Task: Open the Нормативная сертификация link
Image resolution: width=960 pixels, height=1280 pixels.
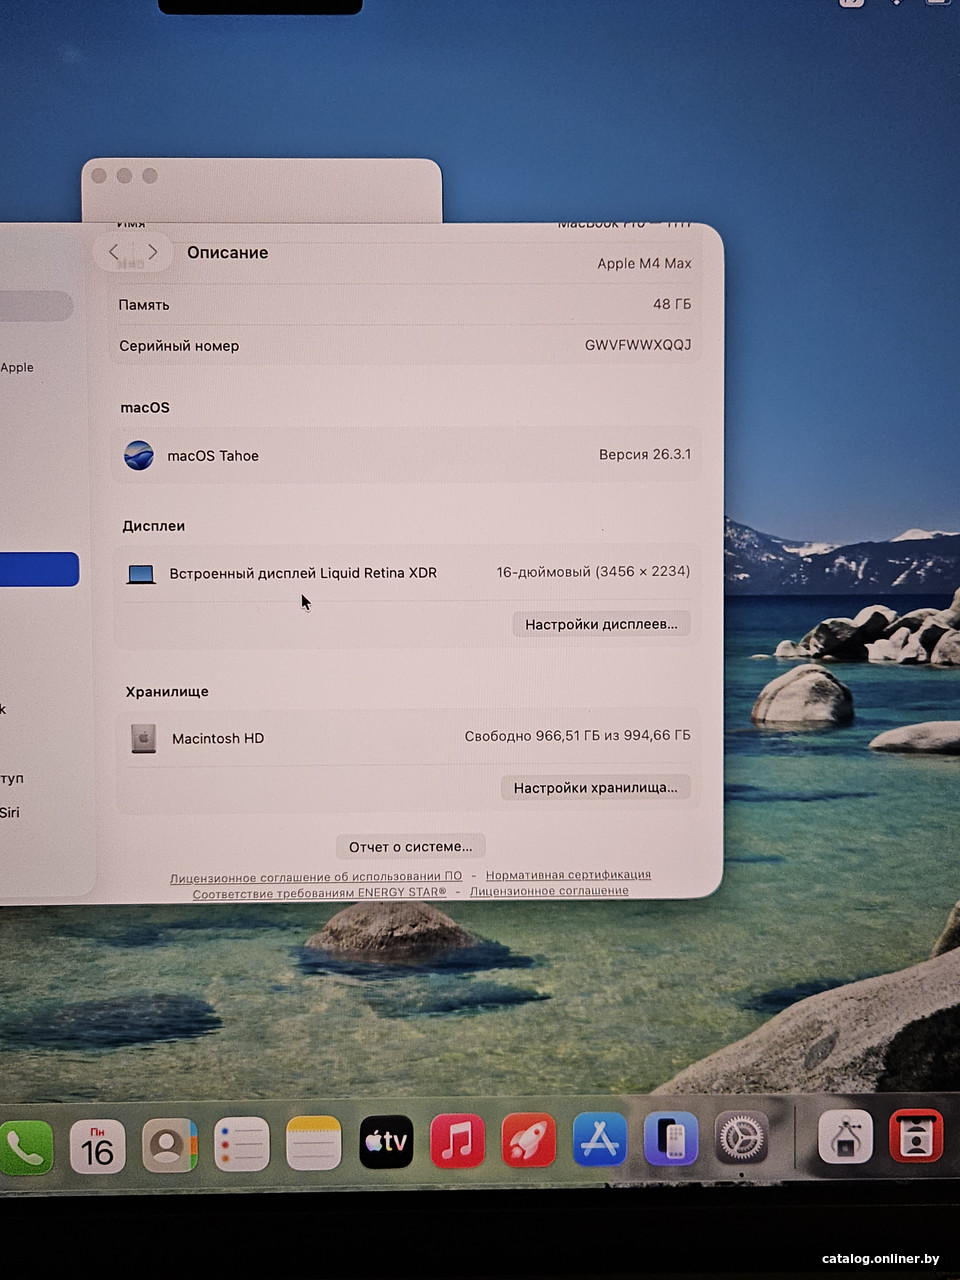Action: coord(568,875)
